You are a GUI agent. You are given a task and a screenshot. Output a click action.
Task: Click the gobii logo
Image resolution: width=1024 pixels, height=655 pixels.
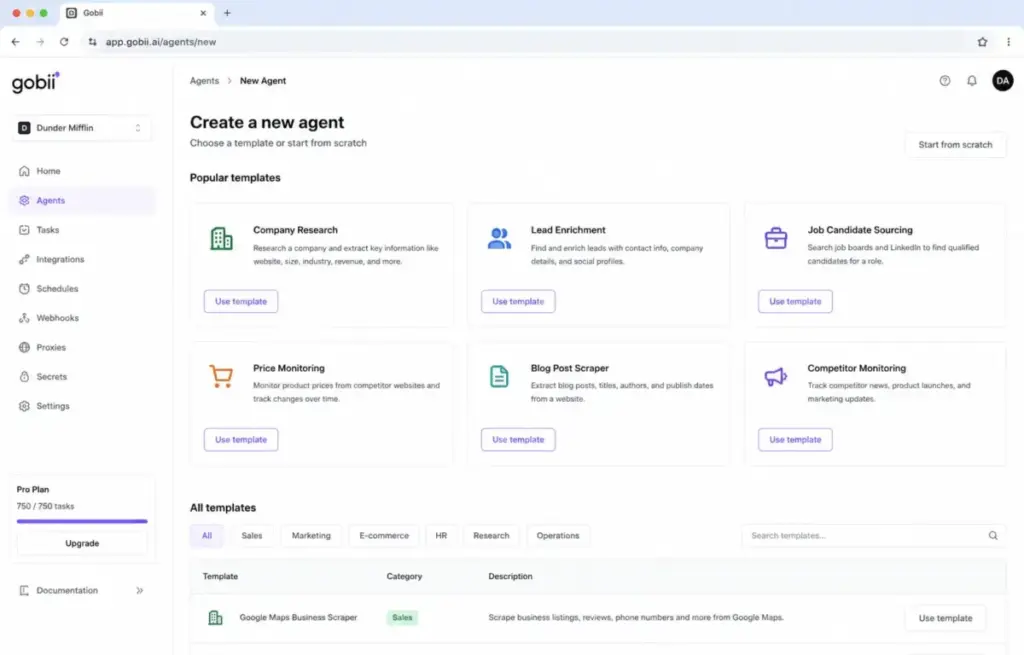[x=35, y=82]
